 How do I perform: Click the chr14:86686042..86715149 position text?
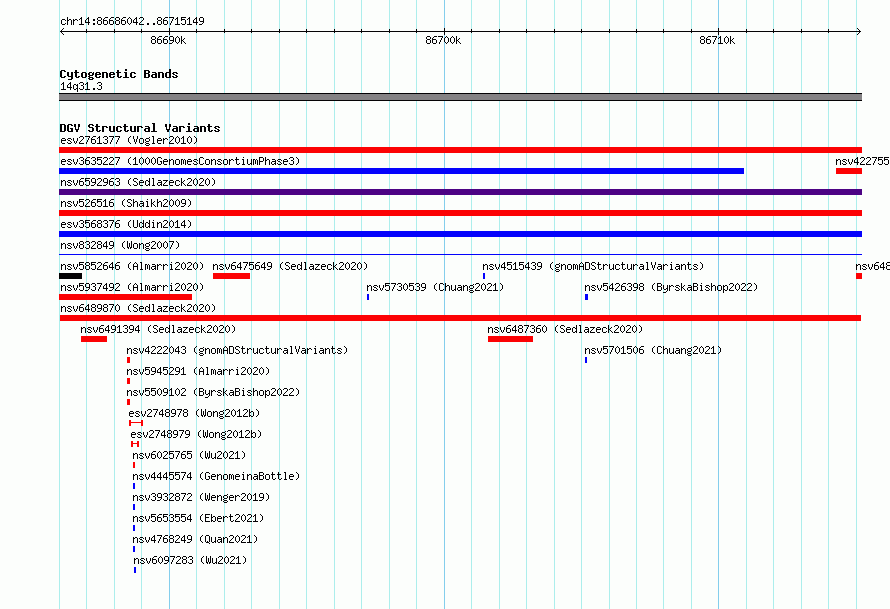pos(132,22)
